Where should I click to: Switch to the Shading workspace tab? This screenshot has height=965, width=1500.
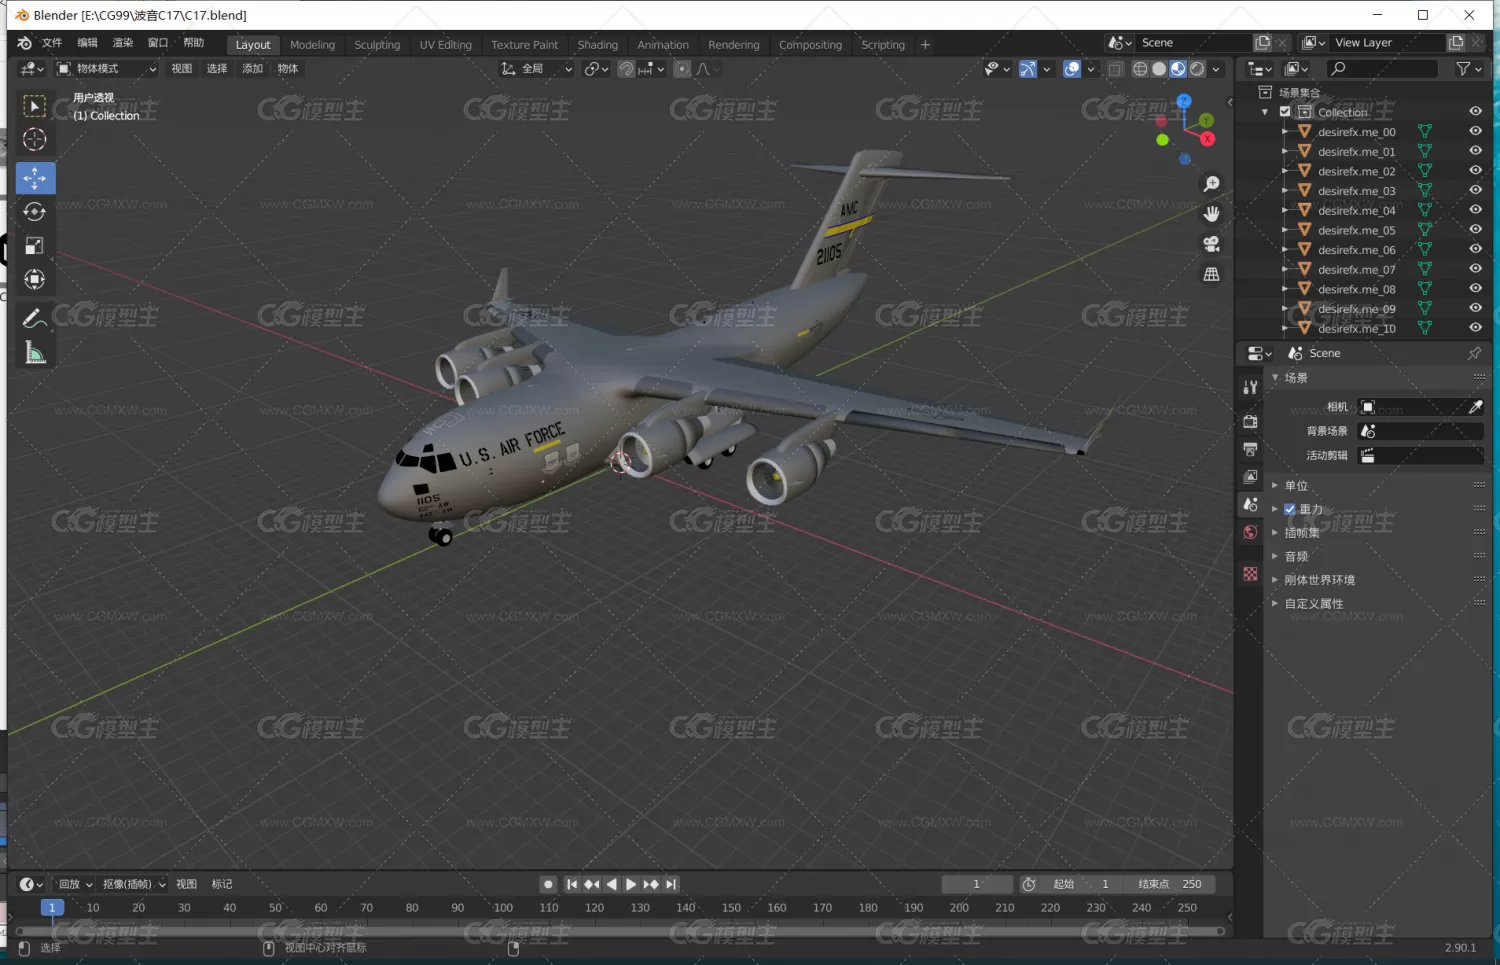point(598,45)
